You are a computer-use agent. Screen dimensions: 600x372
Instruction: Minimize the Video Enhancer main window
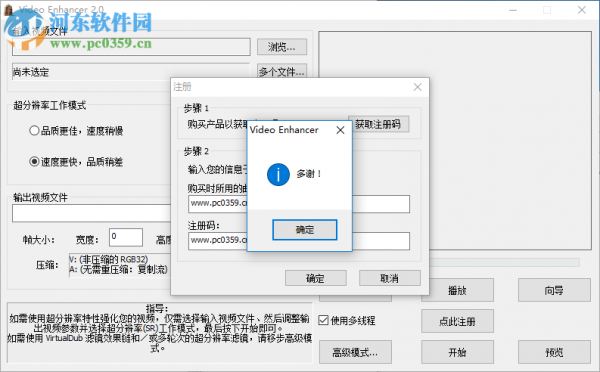(513, 10)
